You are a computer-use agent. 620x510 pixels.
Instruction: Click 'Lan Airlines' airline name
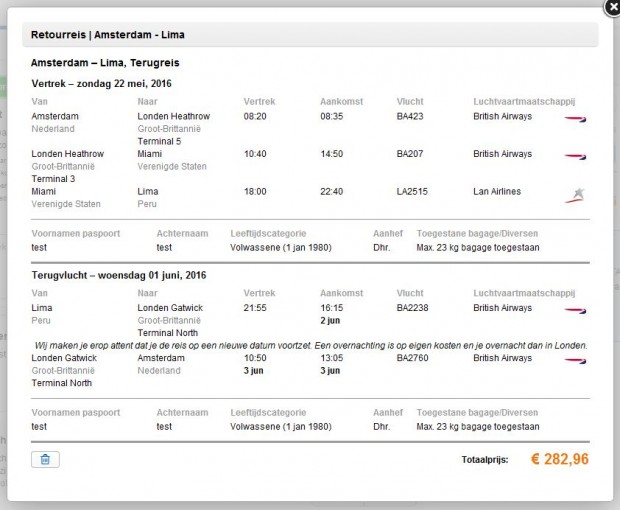(497, 191)
